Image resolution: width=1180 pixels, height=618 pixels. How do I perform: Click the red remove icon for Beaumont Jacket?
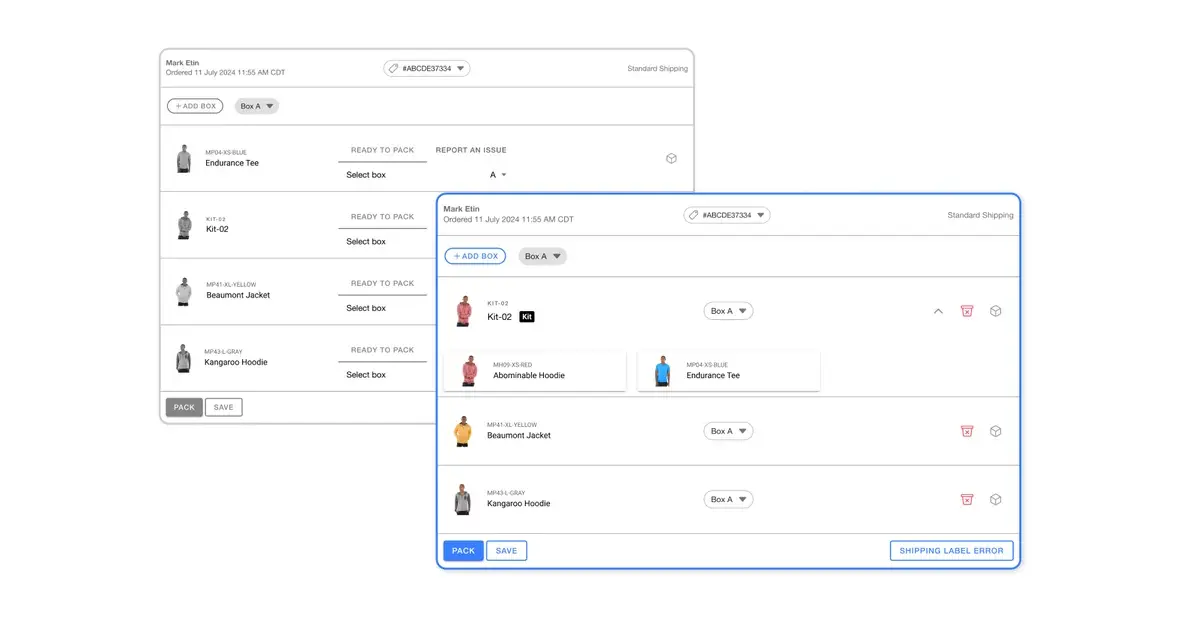pyautogui.click(x=967, y=431)
